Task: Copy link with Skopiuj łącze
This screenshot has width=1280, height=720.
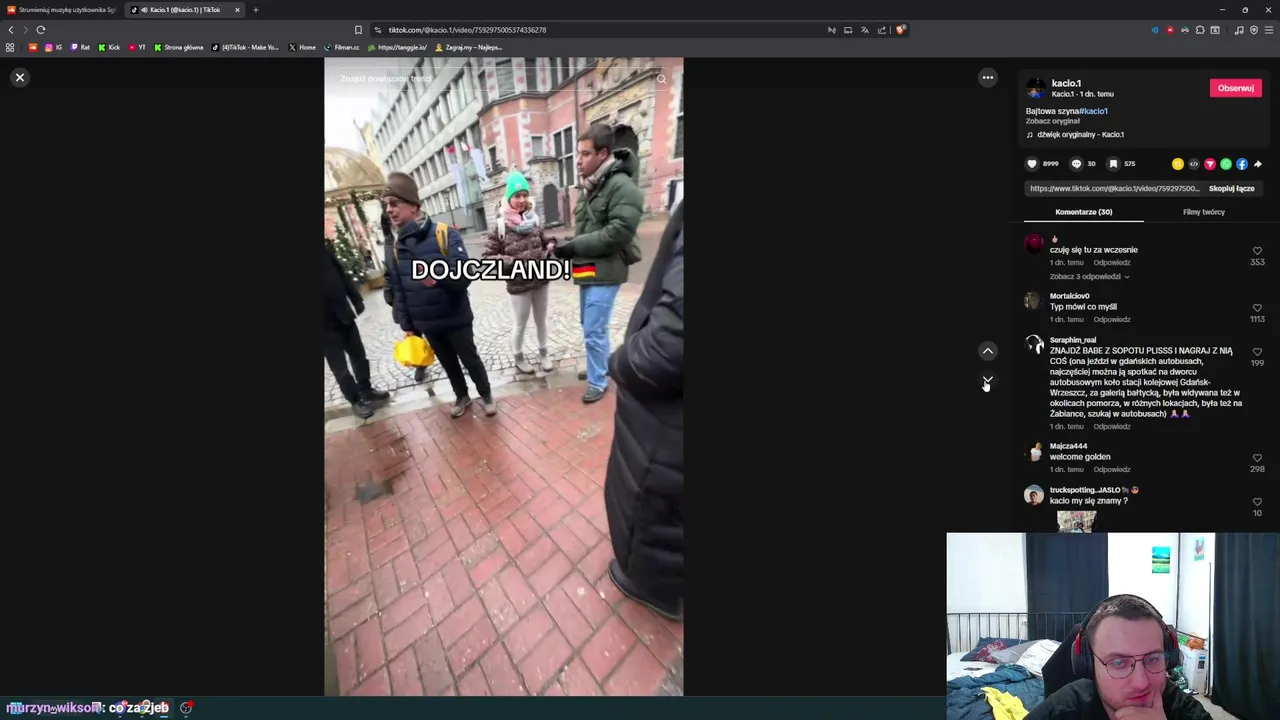Action: tap(1231, 188)
